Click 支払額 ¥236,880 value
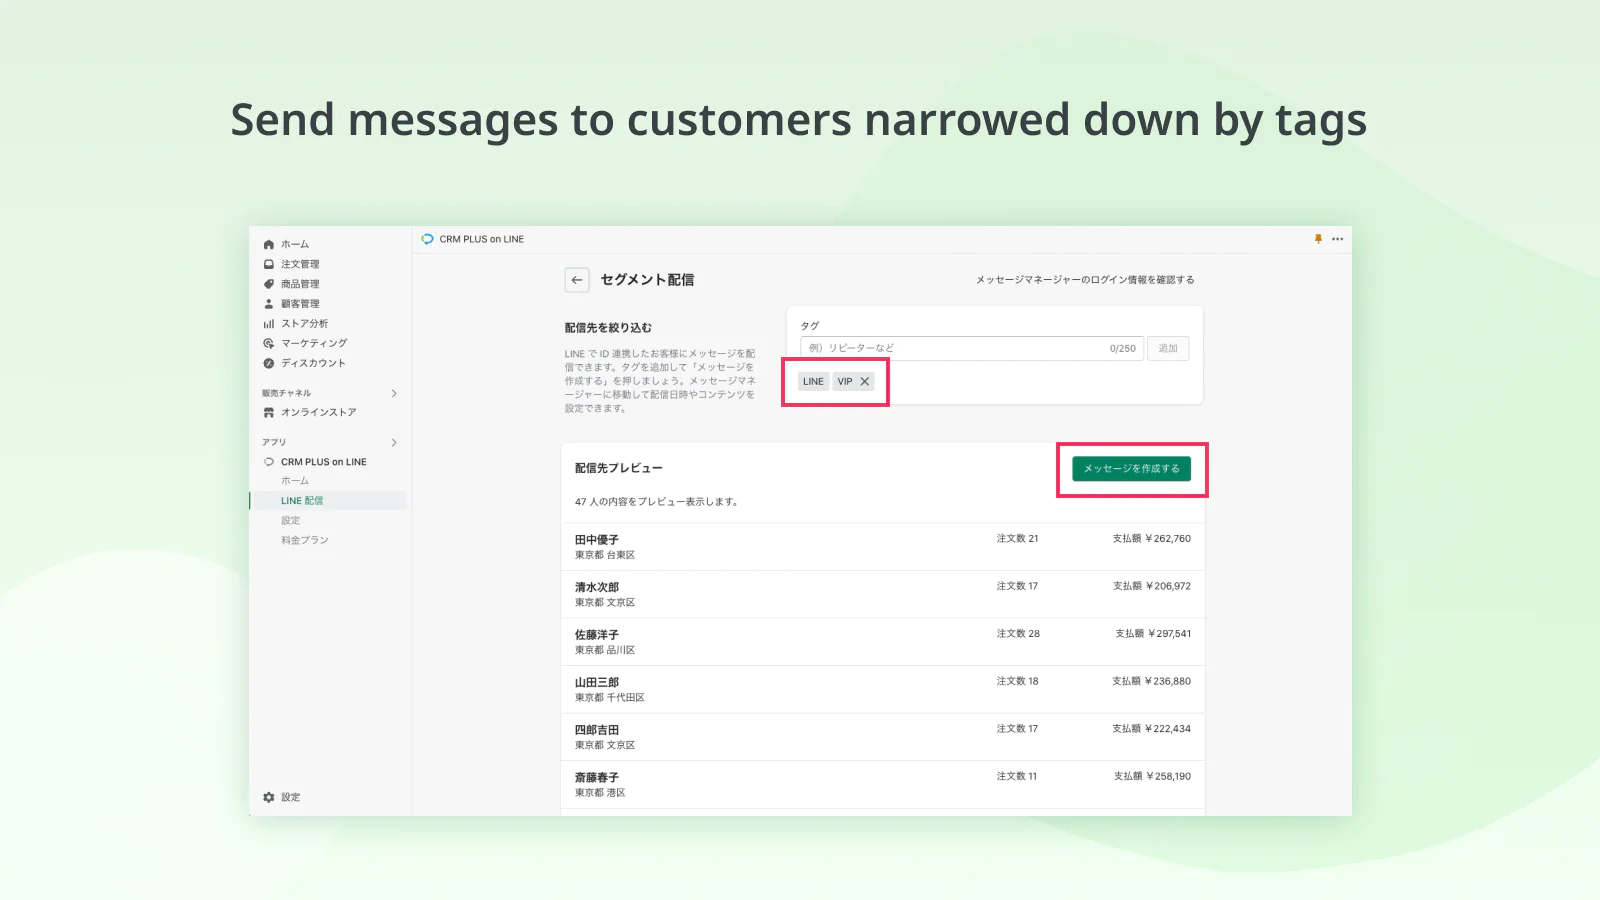Screen dimensions: 1600x900 1152,681
